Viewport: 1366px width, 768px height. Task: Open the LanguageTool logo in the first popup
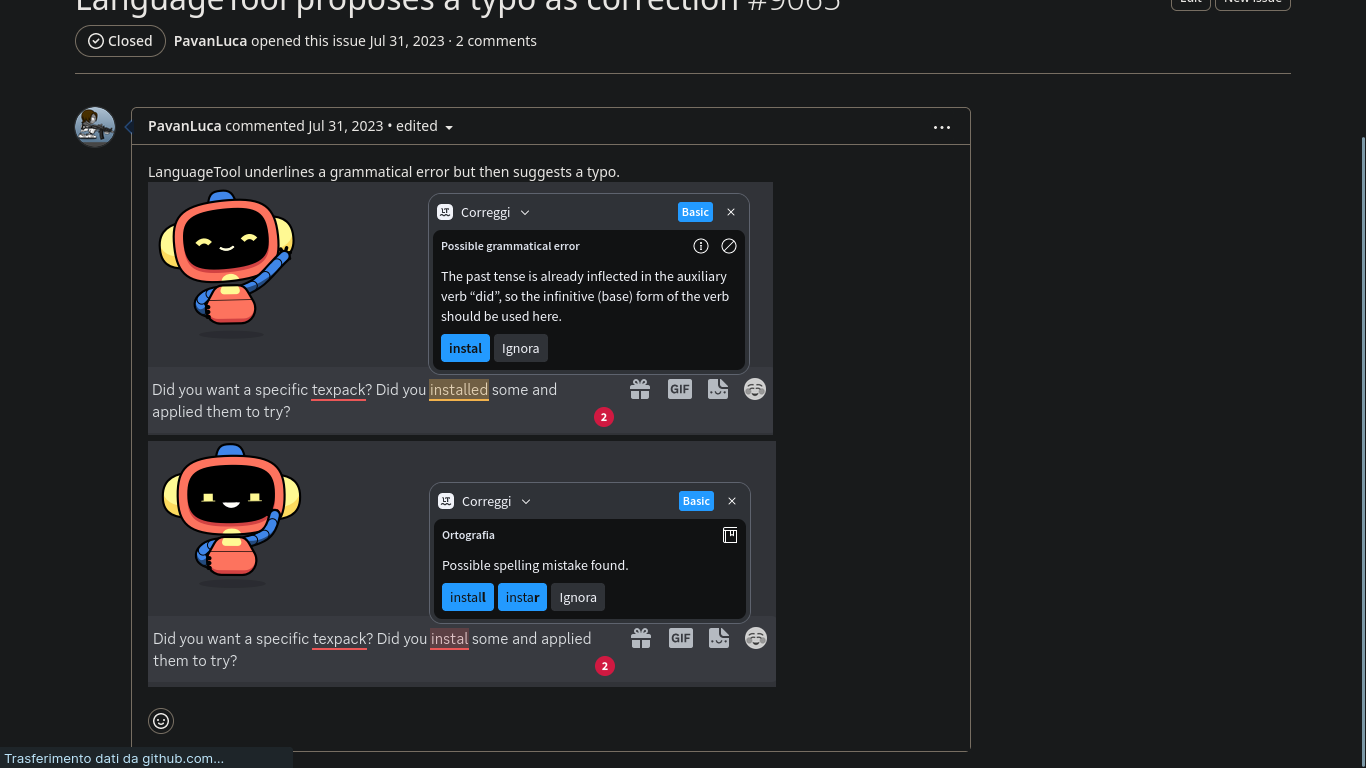(443, 212)
